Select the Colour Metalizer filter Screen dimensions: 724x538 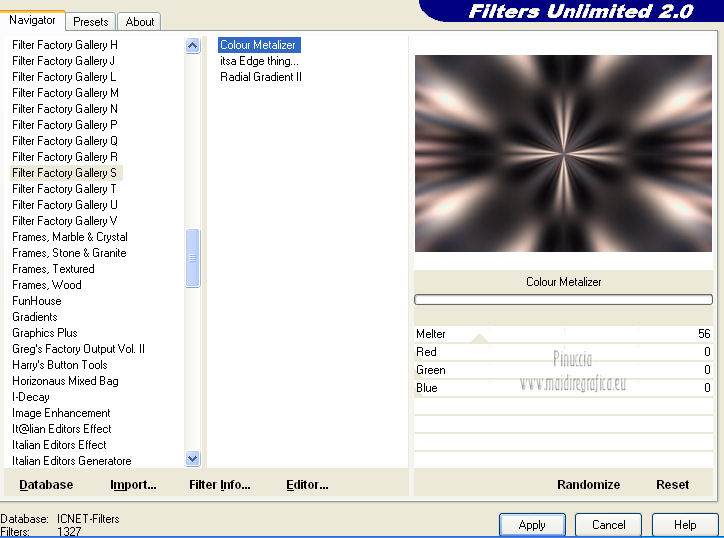258,45
